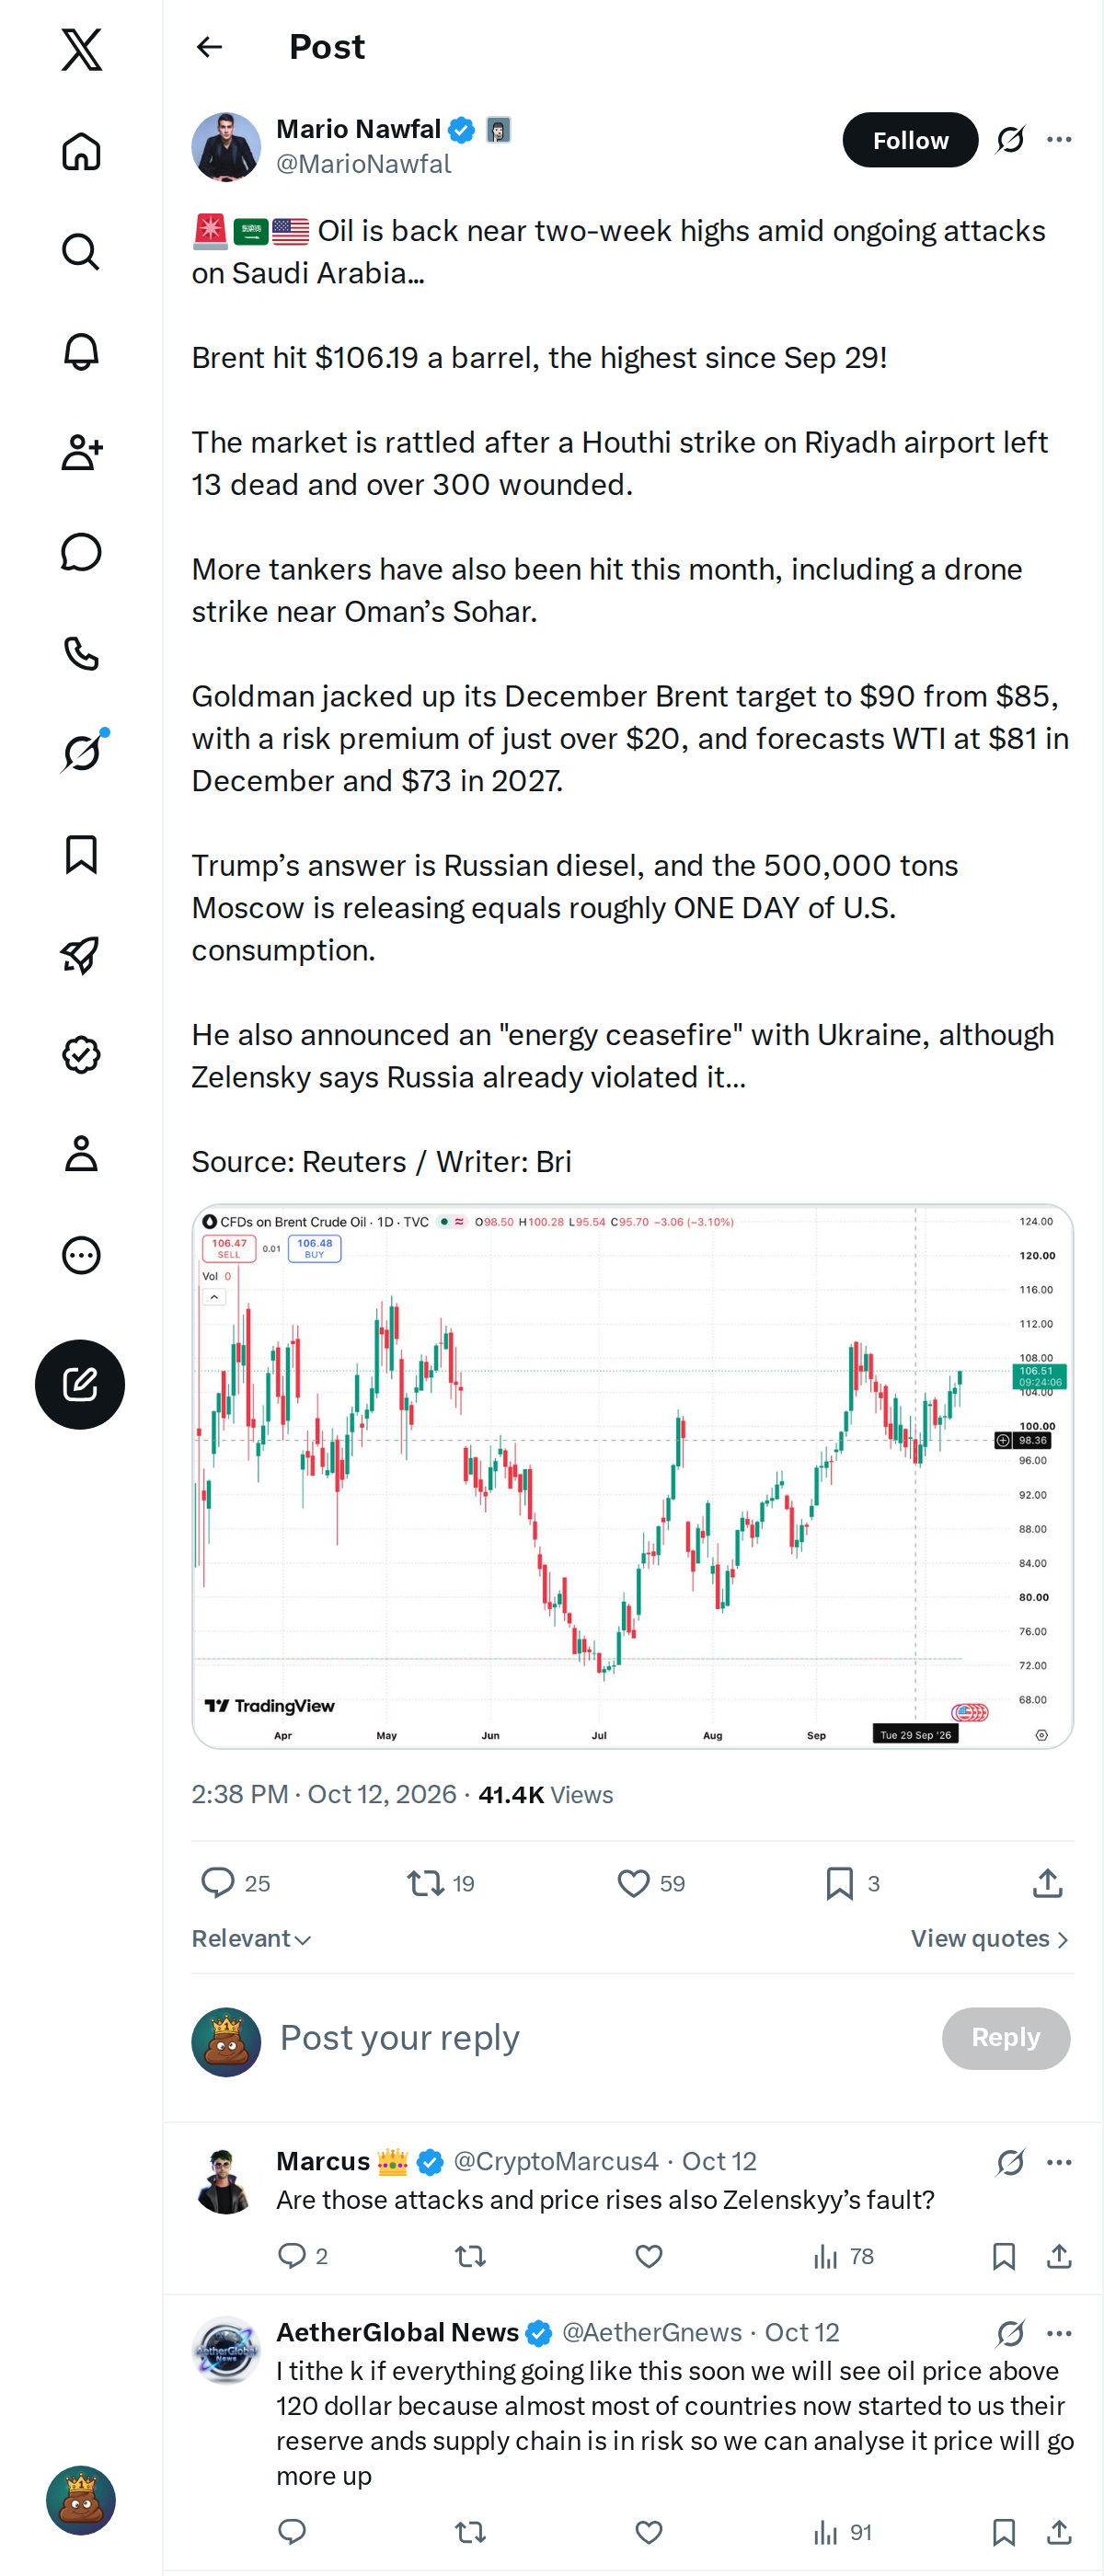Open View quotes link
Viewport: 1104px width, 2576px height.
[990, 1938]
